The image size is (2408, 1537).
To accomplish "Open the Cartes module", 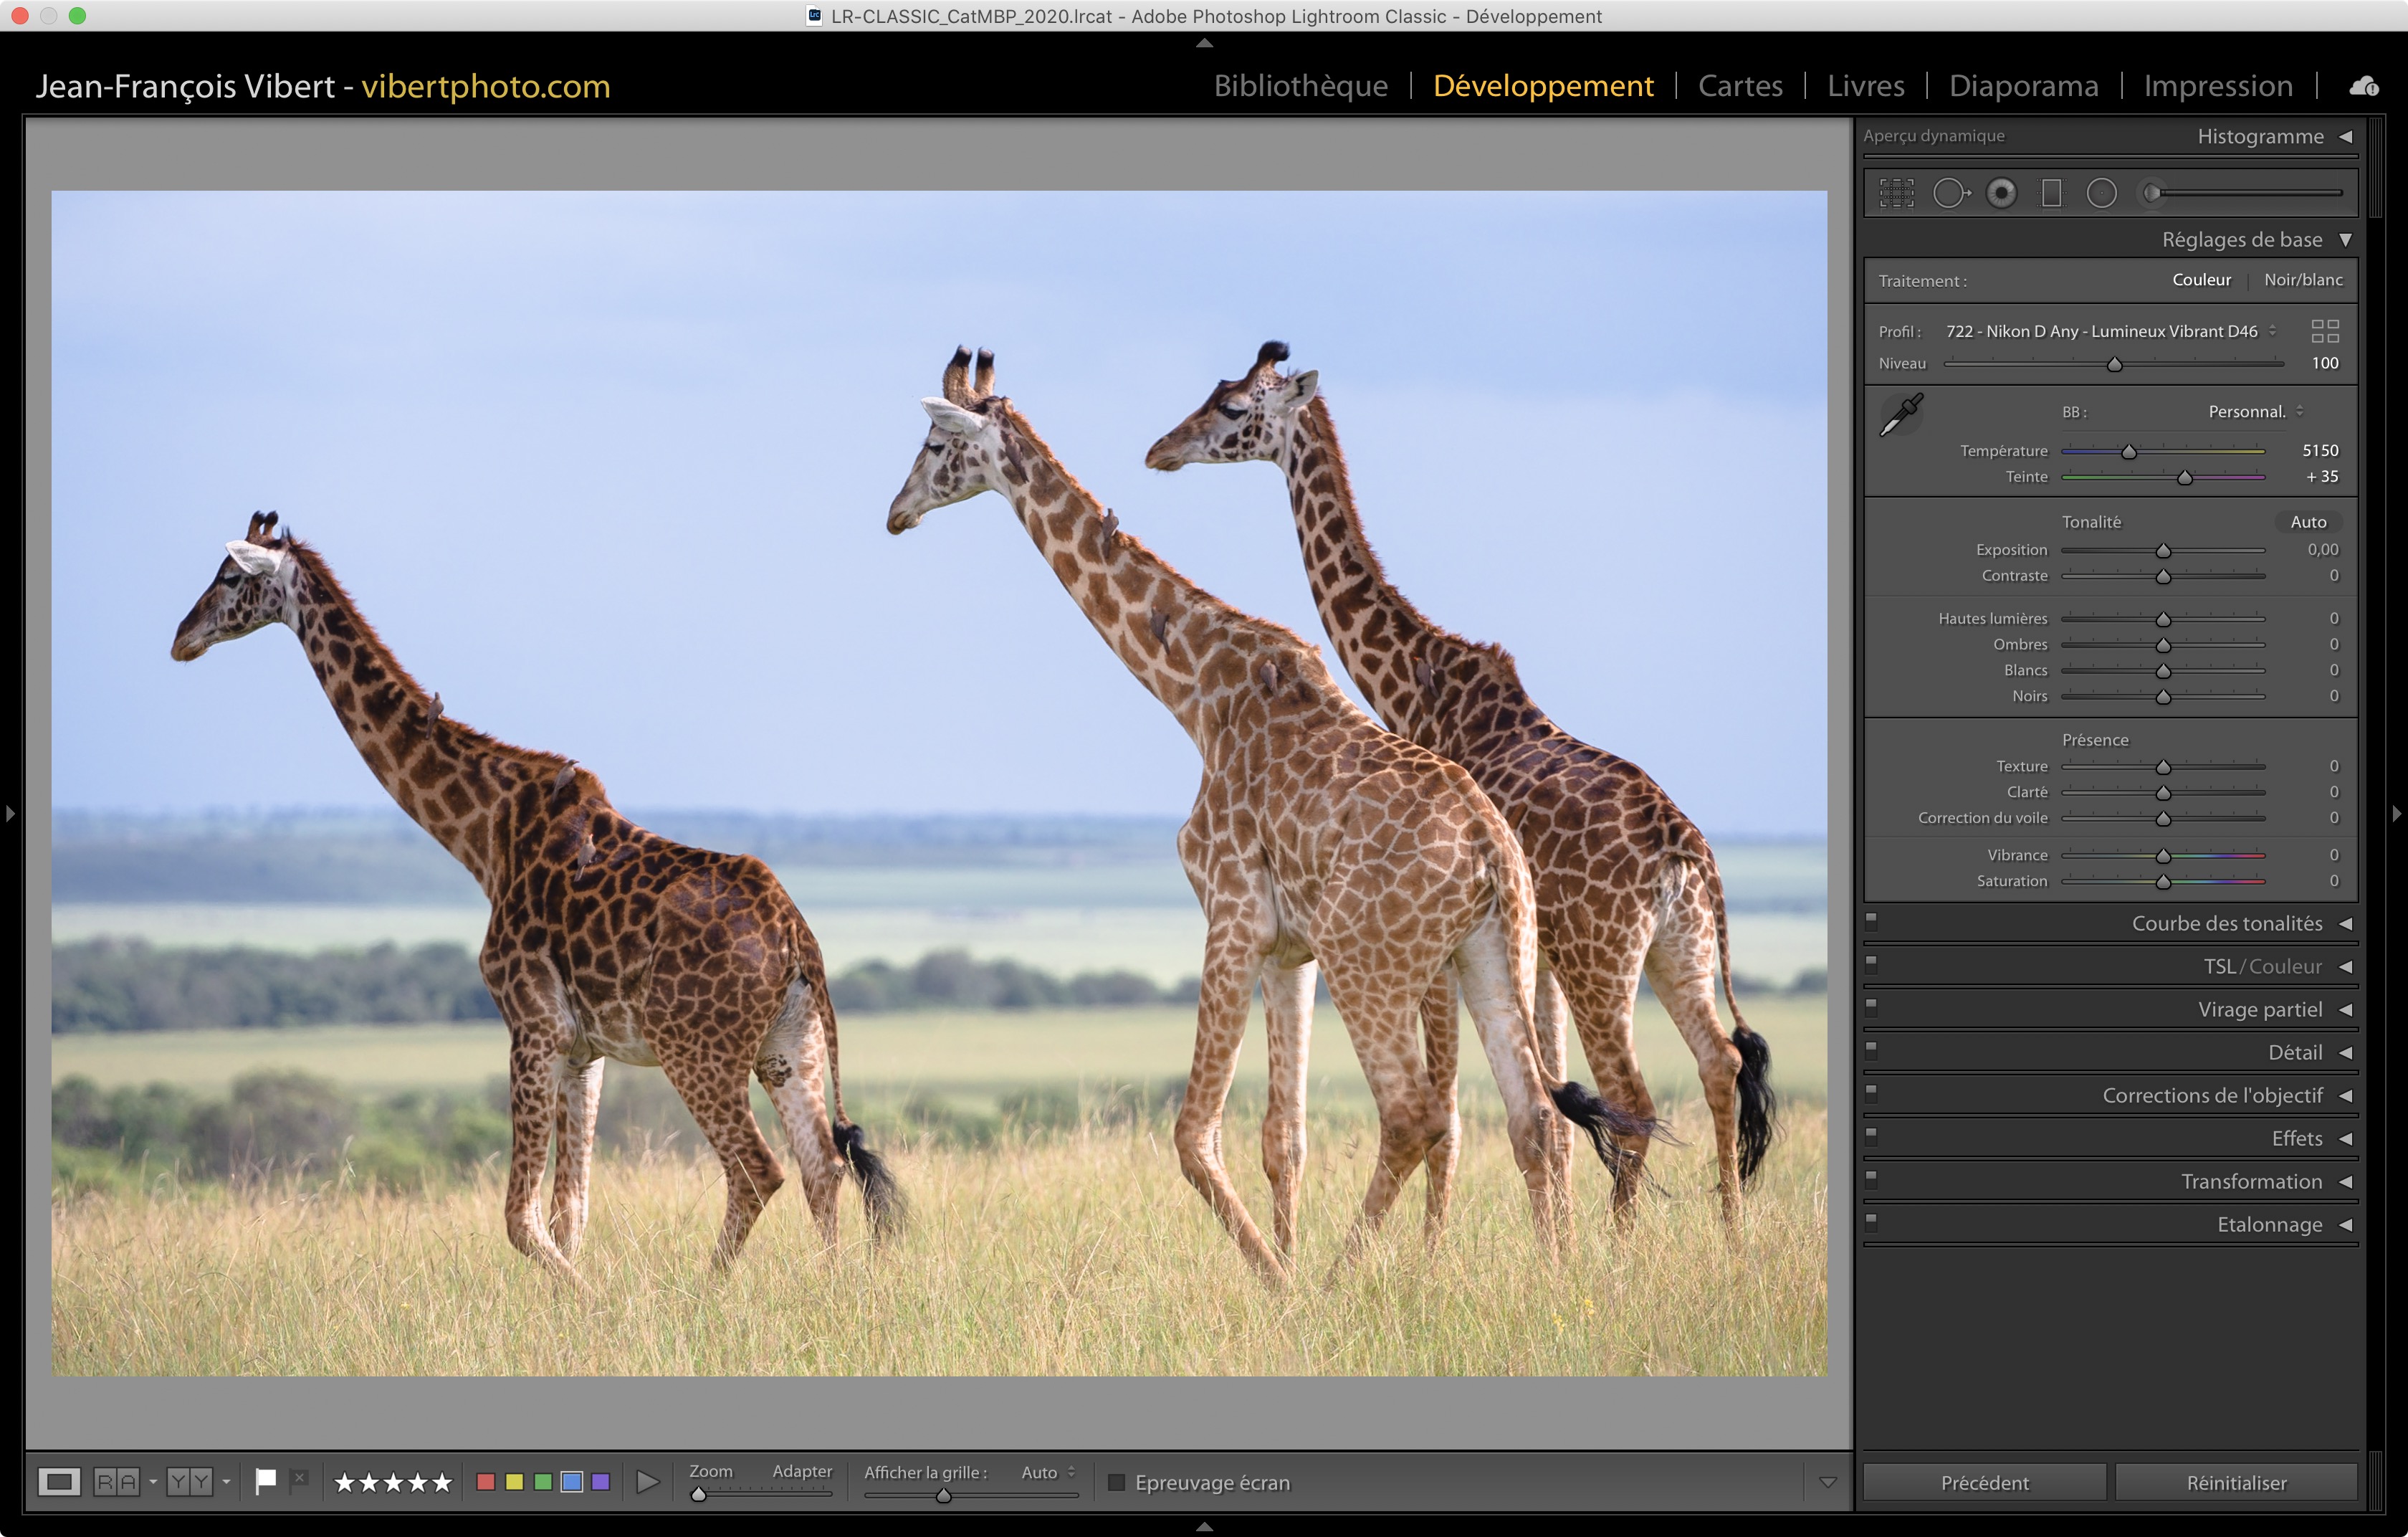I will pos(1740,86).
